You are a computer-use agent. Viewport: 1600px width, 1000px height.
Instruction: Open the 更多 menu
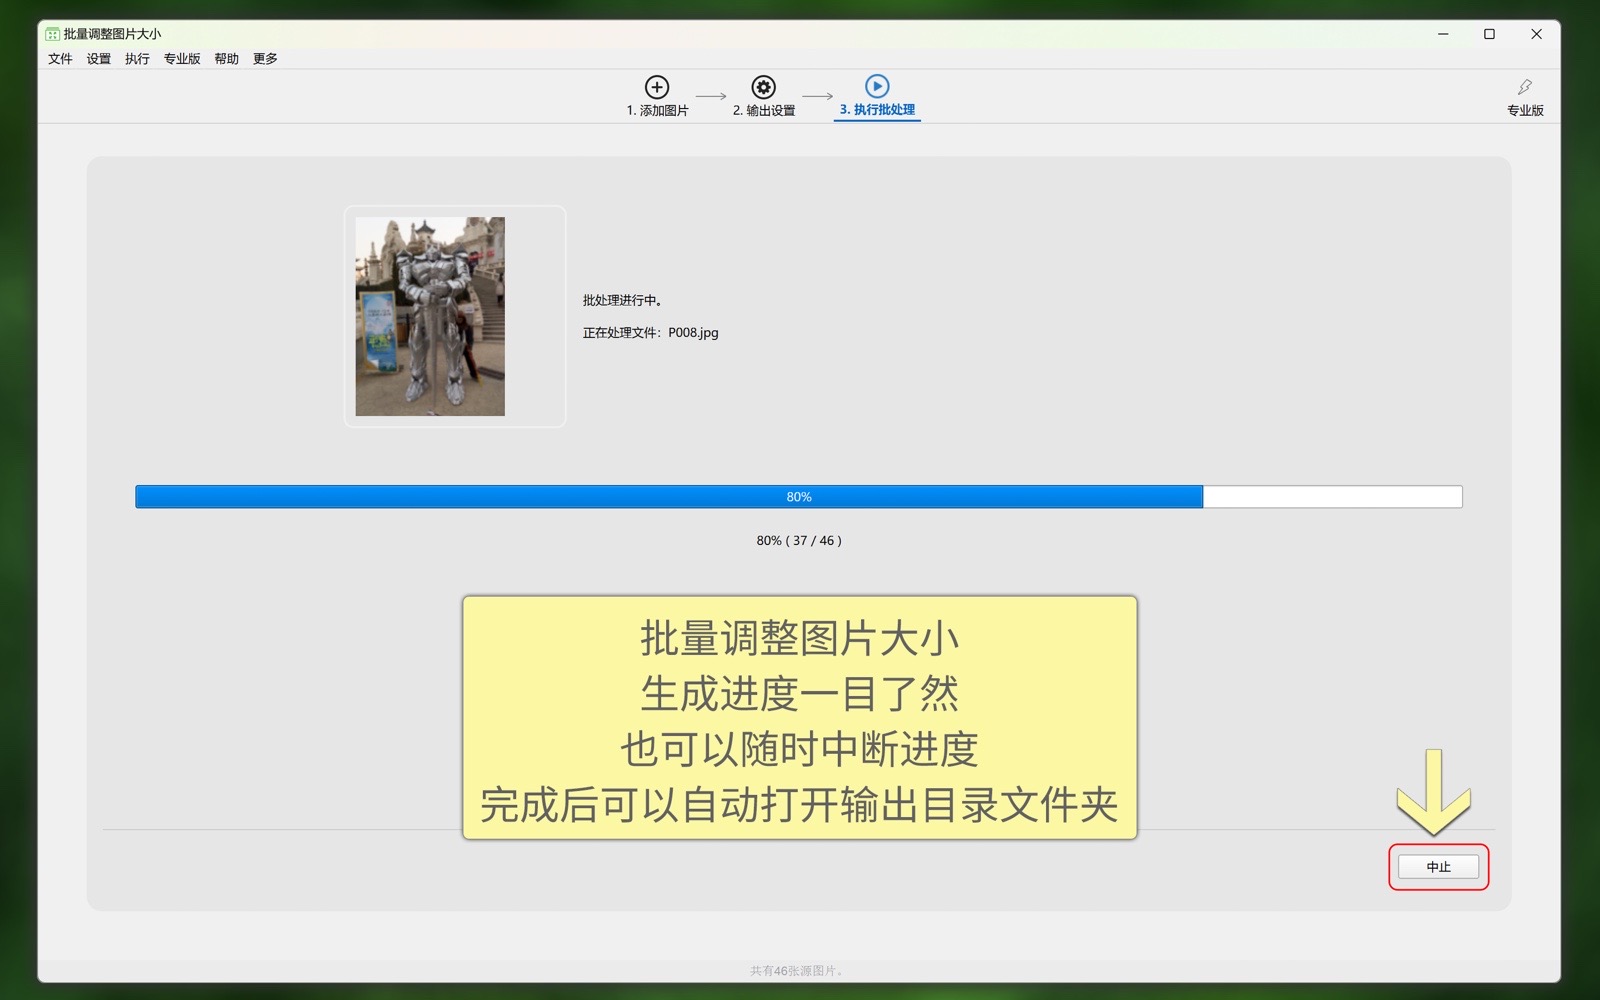click(x=265, y=59)
